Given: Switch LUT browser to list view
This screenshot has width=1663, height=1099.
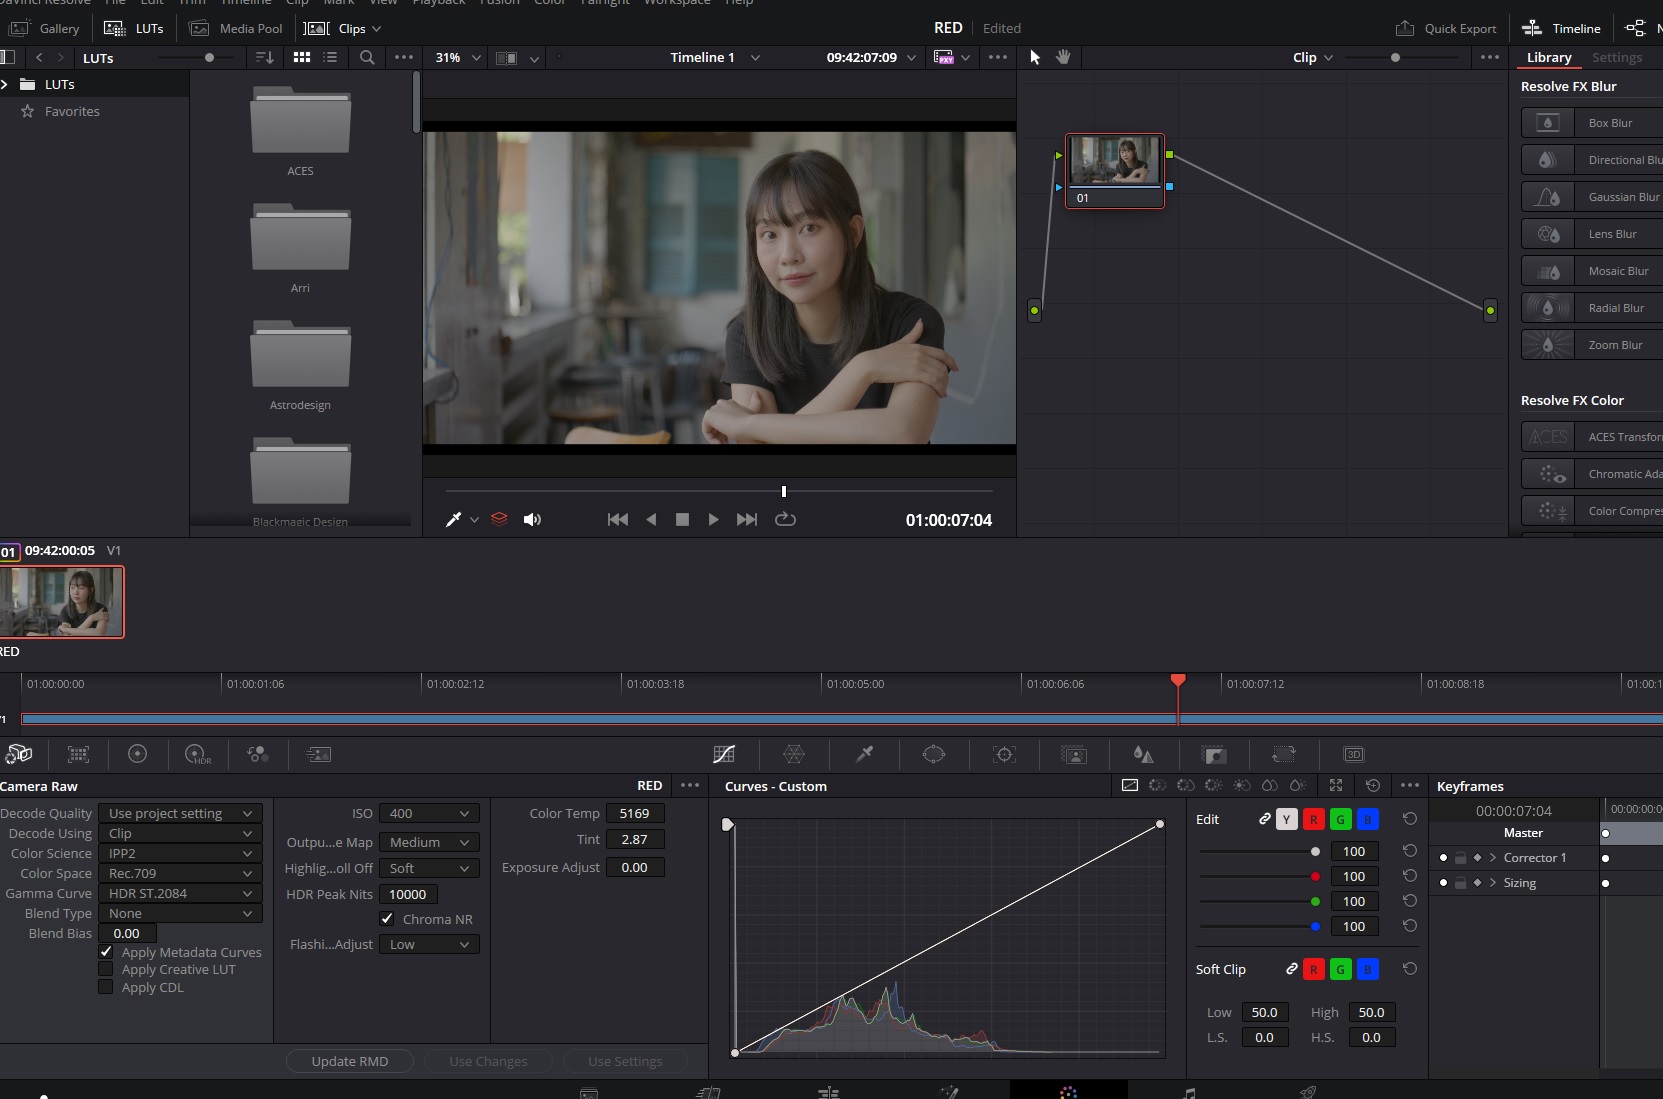Looking at the screenshot, I should click(x=330, y=57).
